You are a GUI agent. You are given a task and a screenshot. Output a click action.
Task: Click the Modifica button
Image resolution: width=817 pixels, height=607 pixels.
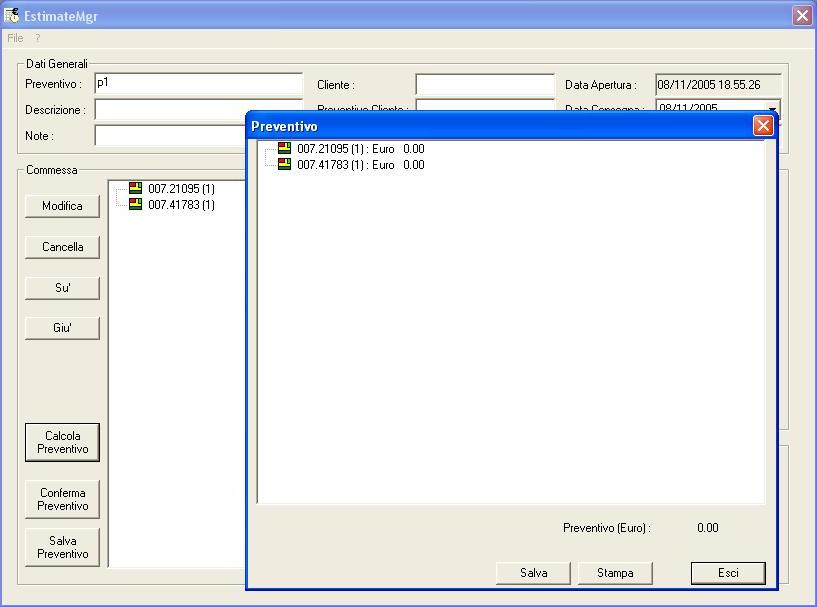pyautogui.click(x=63, y=206)
